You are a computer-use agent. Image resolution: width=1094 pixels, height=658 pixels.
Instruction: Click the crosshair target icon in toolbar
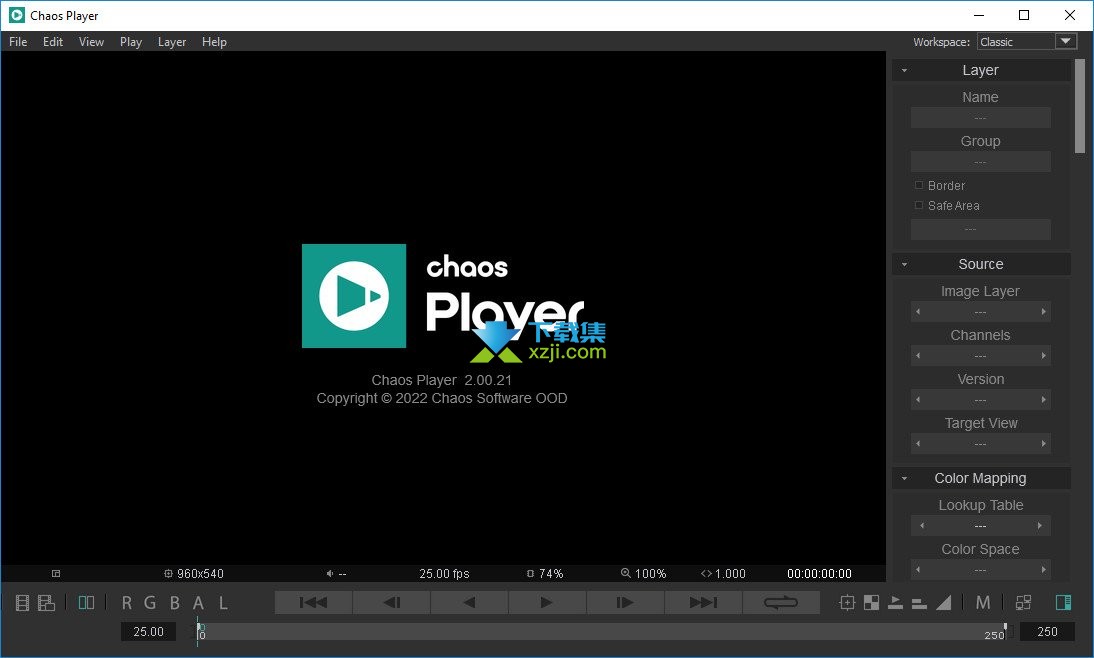(847, 603)
